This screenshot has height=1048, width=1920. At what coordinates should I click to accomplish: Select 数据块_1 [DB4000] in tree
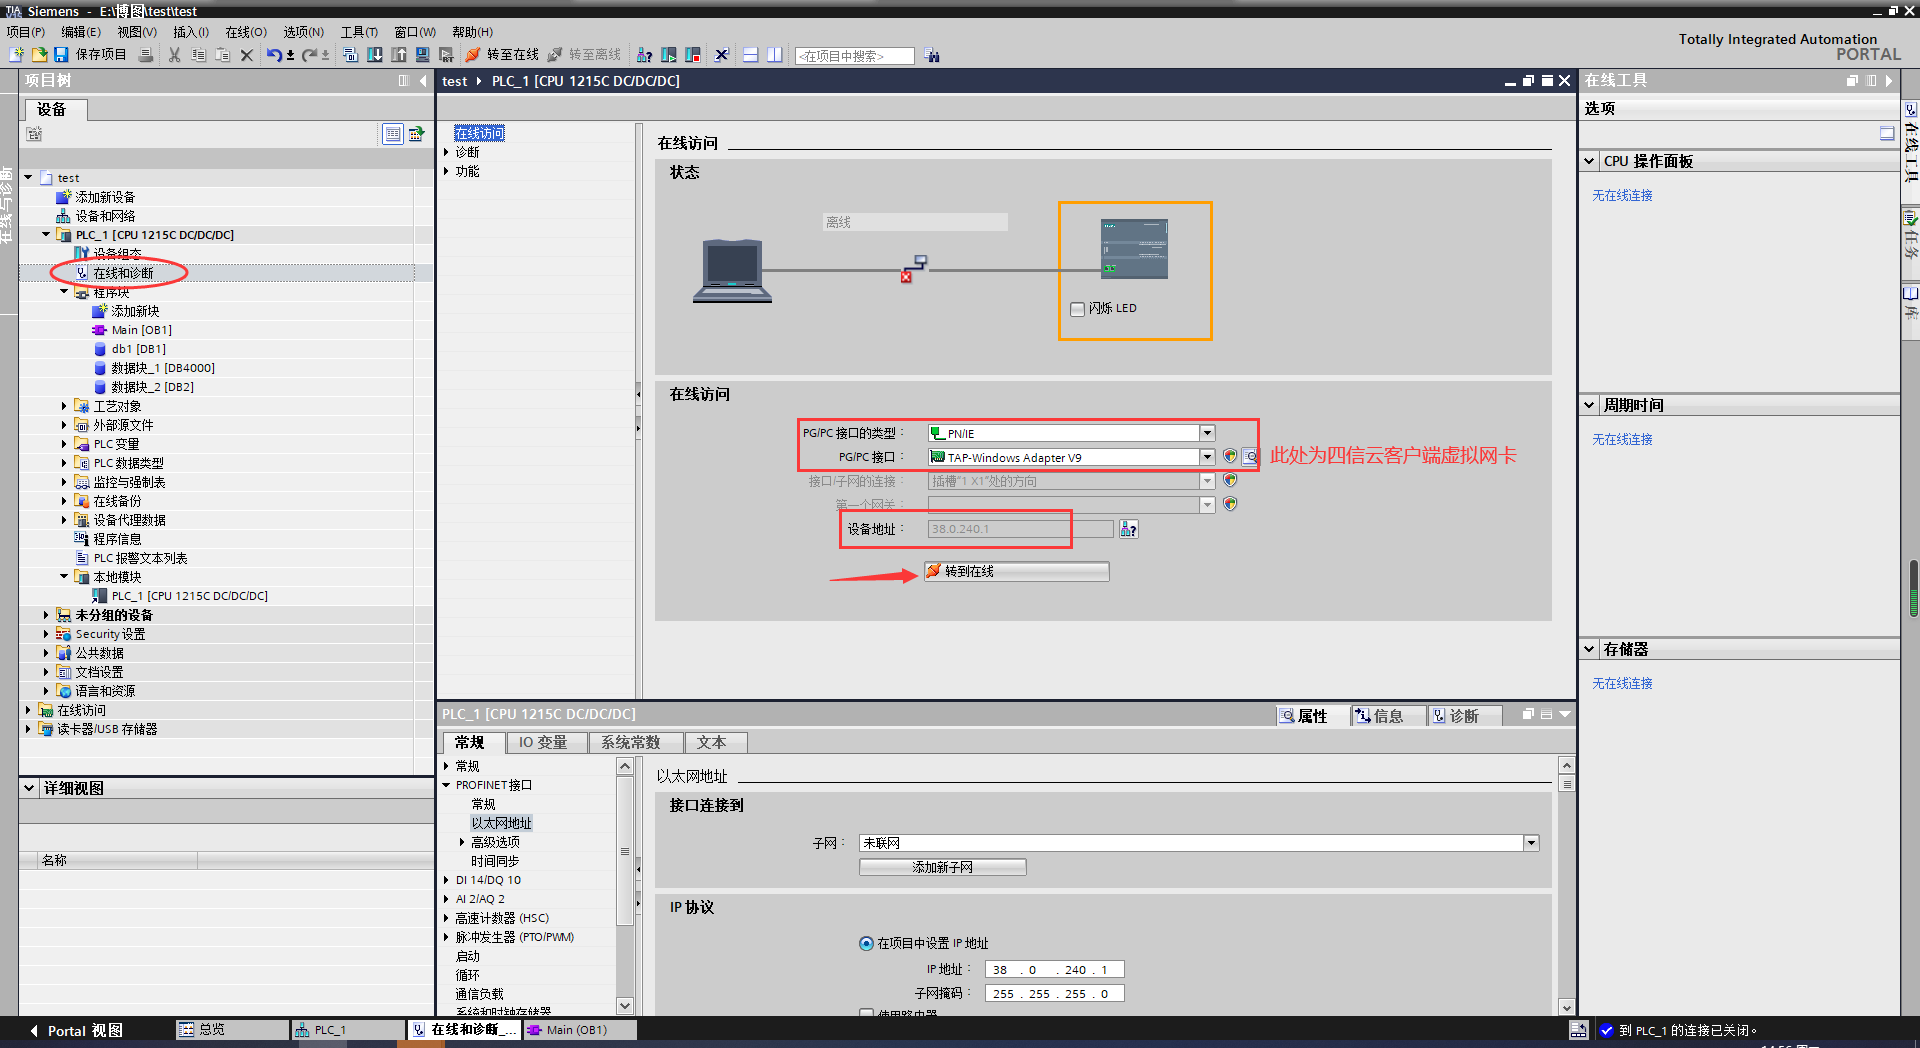point(162,368)
